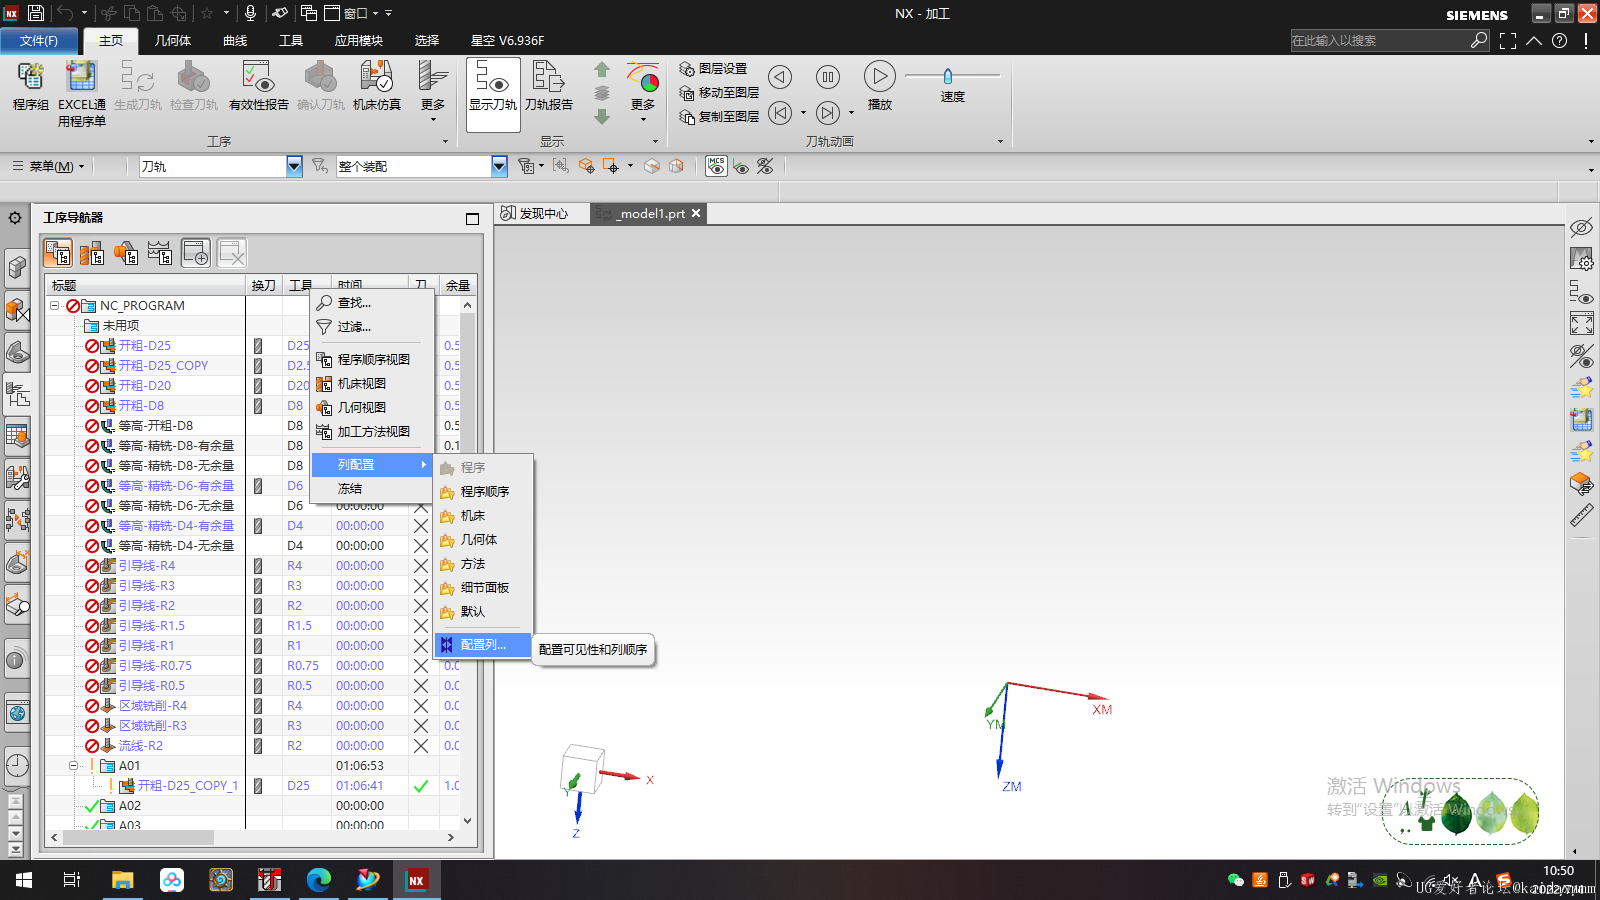Screen dimensions: 1600x900
Task: Collapse the NC_PROGRAM tree node
Action: (x=54, y=306)
